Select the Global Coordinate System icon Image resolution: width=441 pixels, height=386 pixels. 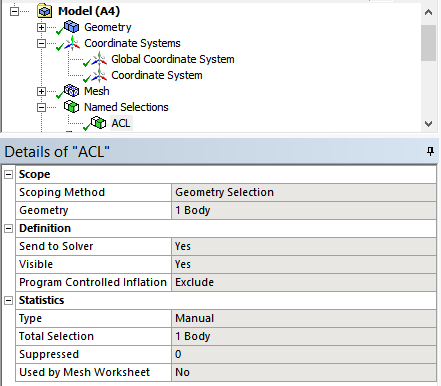99,59
